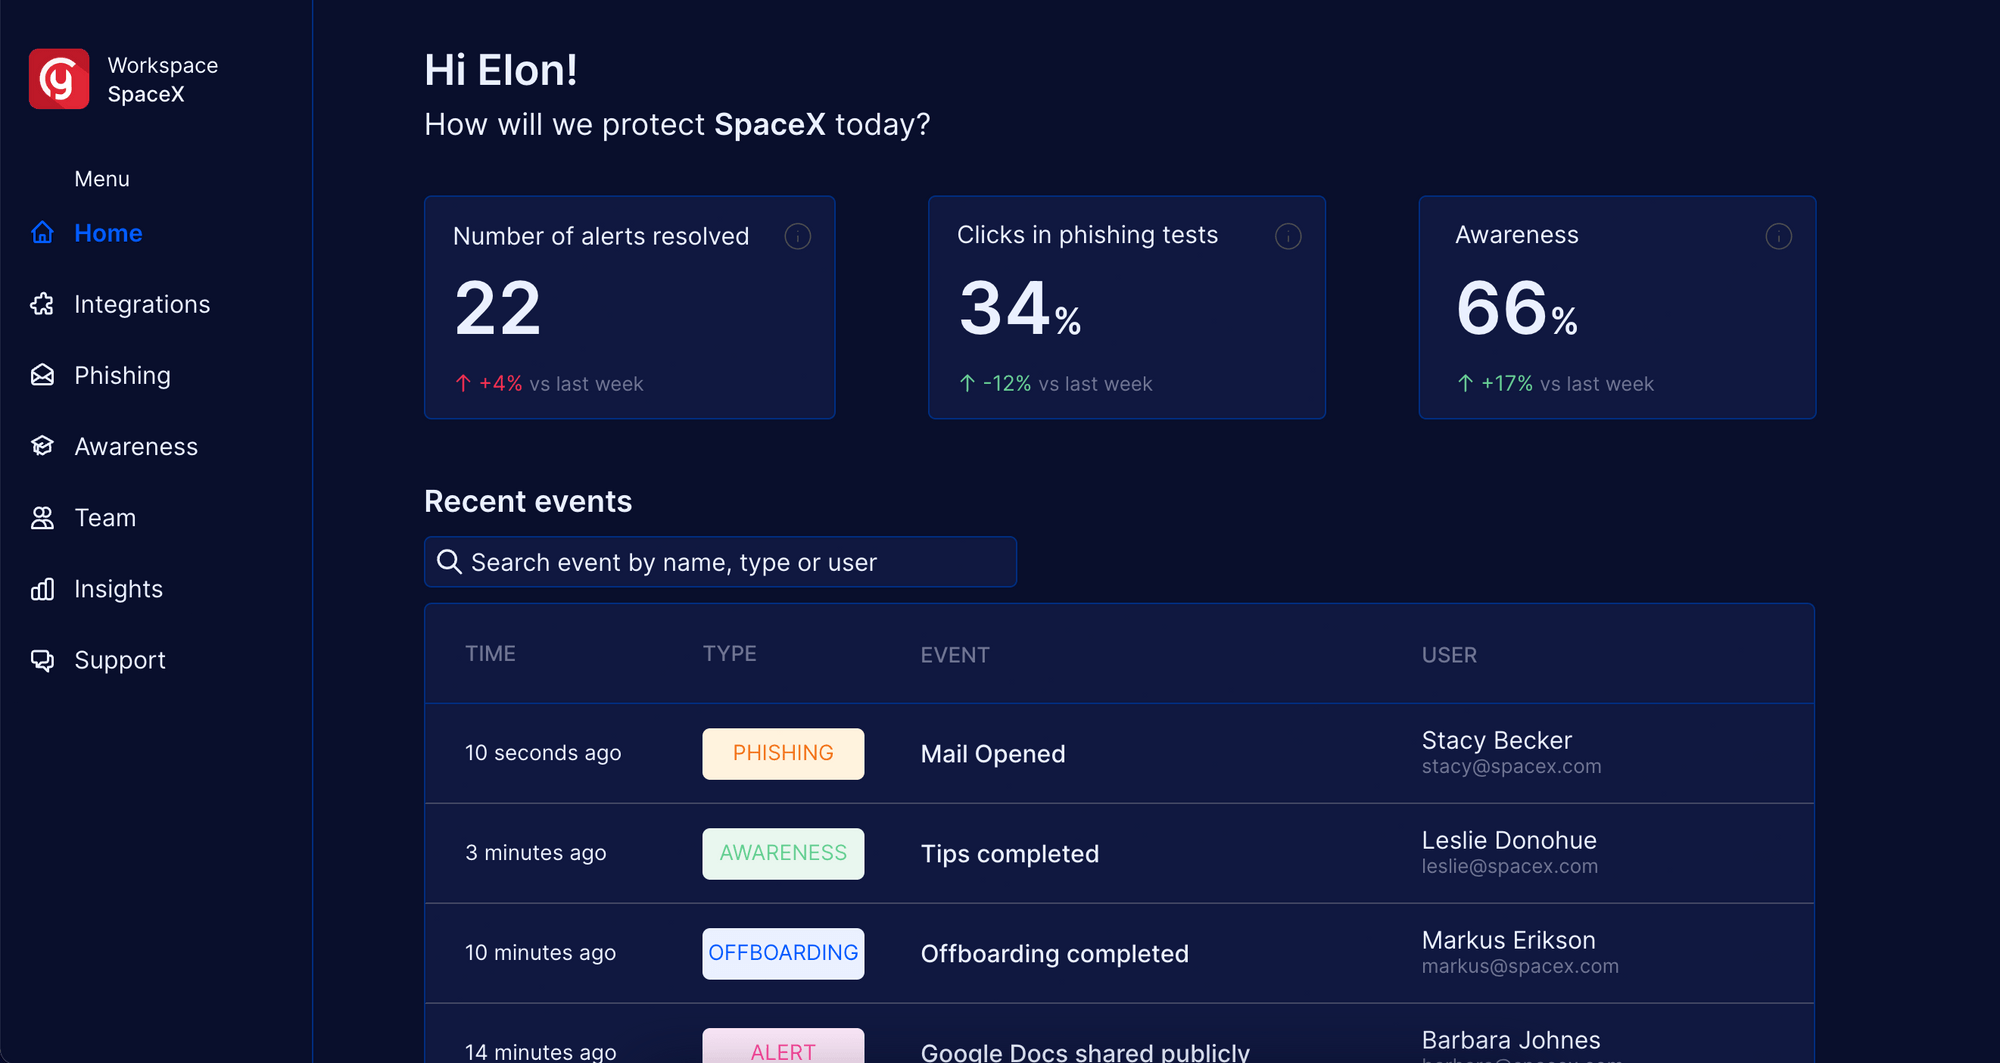Click the OFFBOARDING type badge

pos(783,954)
